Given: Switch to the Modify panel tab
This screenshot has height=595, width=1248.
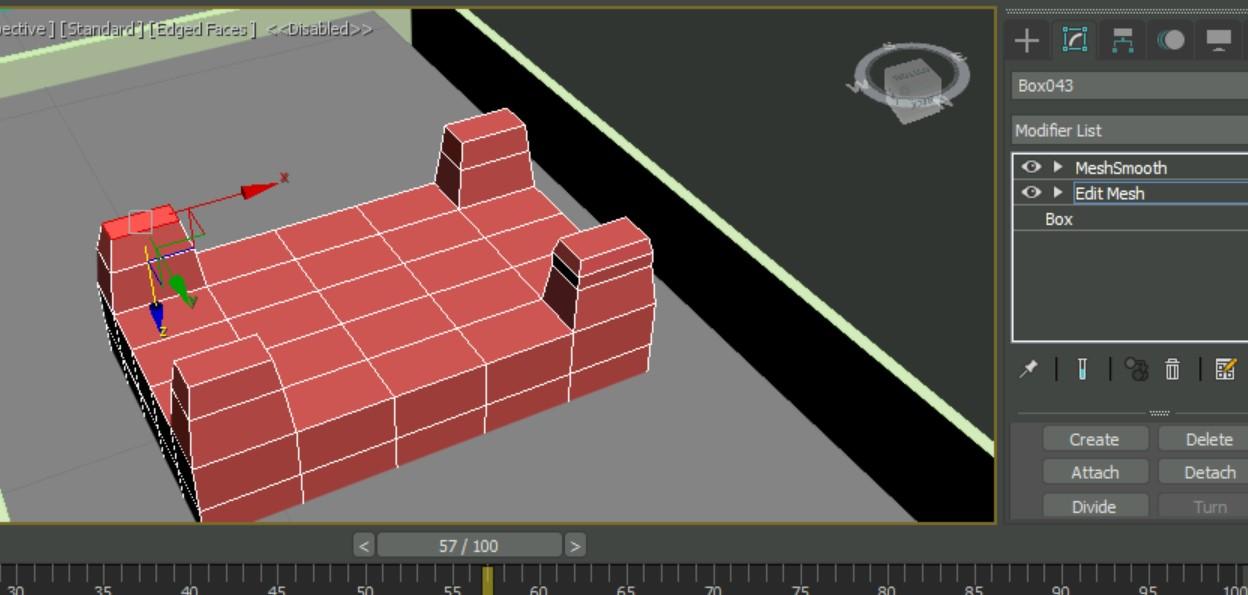Looking at the screenshot, I should (x=1075, y=40).
